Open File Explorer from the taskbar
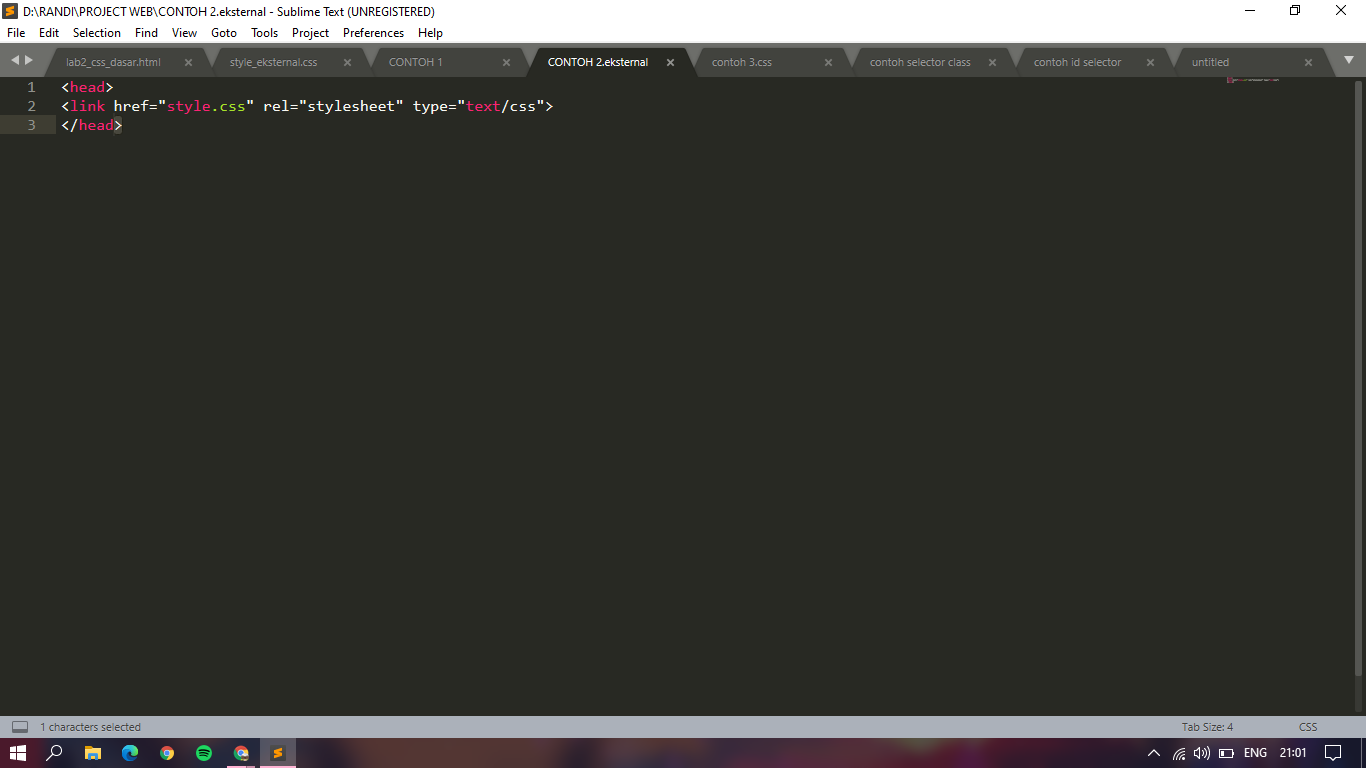This screenshot has width=1366, height=768. [x=93, y=753]
